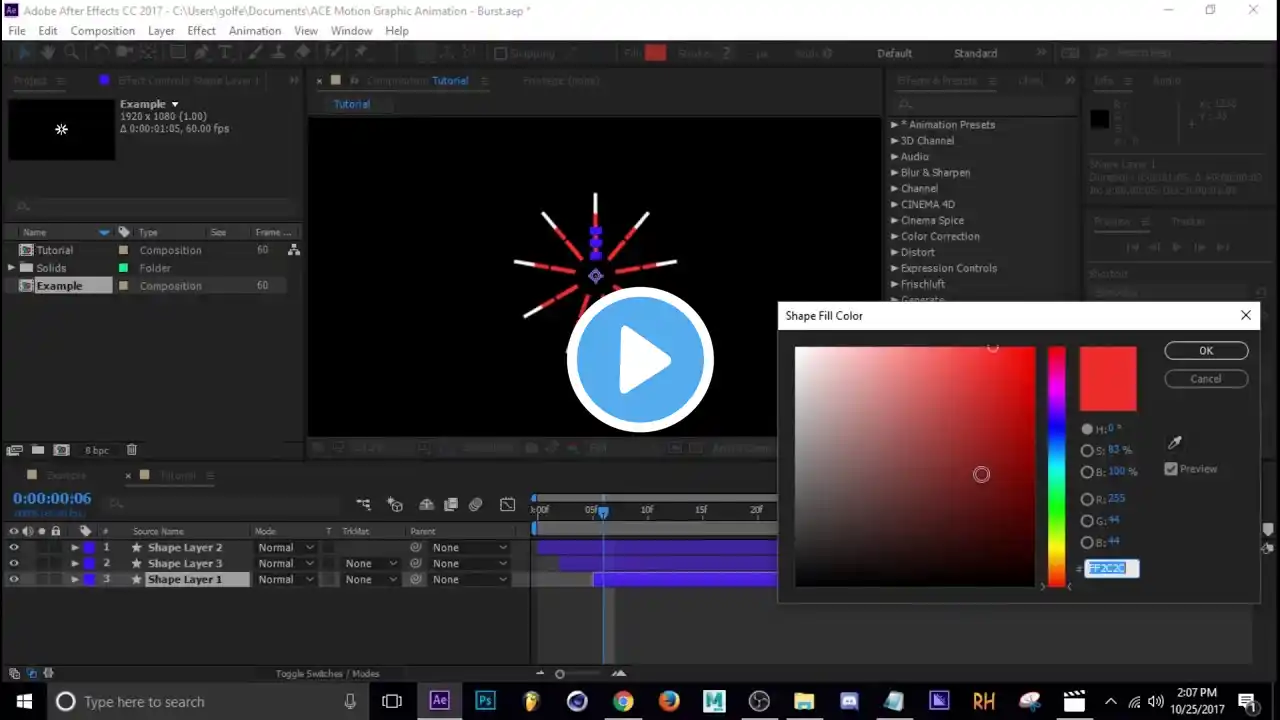Expand Shape Layer 3 properties triangle
Screen dimensions: 1280x720
coord(74,564)
